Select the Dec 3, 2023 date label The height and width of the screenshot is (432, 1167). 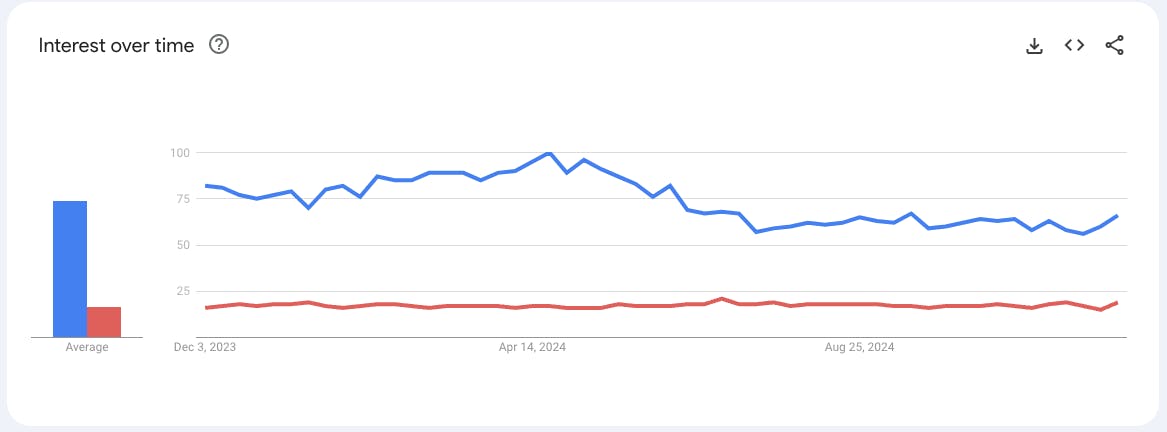(205, 347)
